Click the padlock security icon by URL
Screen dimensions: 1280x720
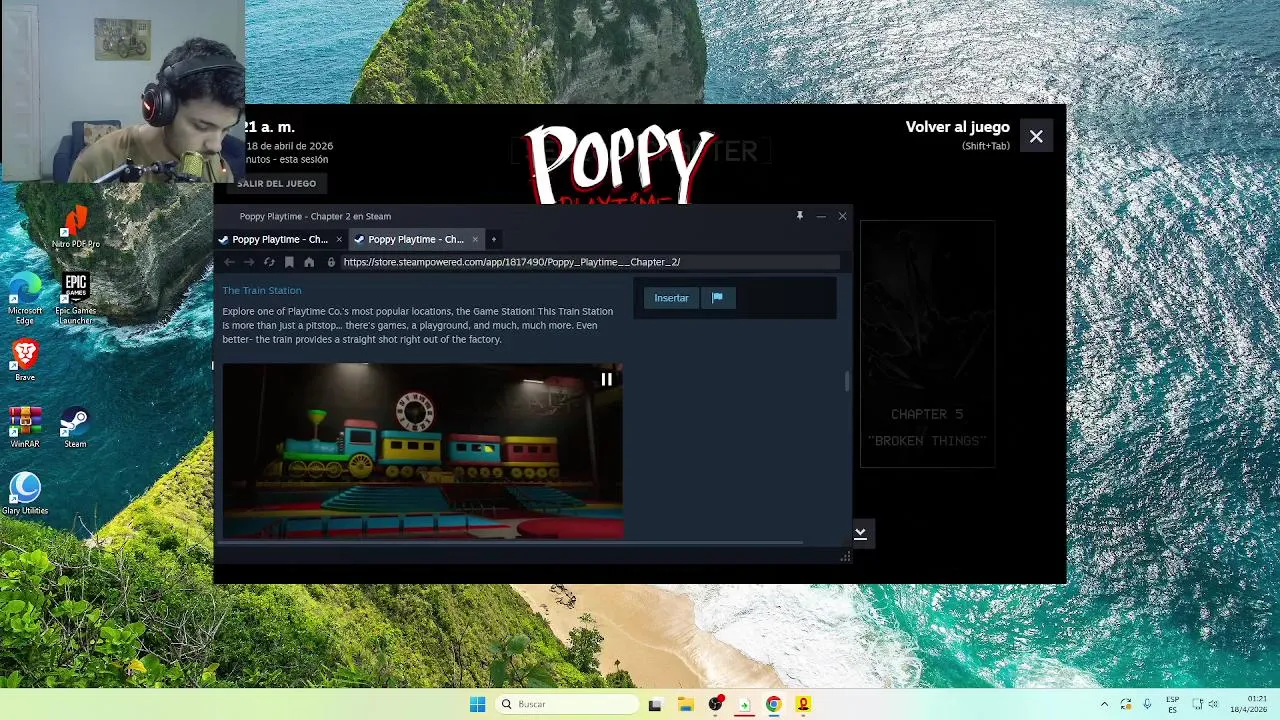331,262
